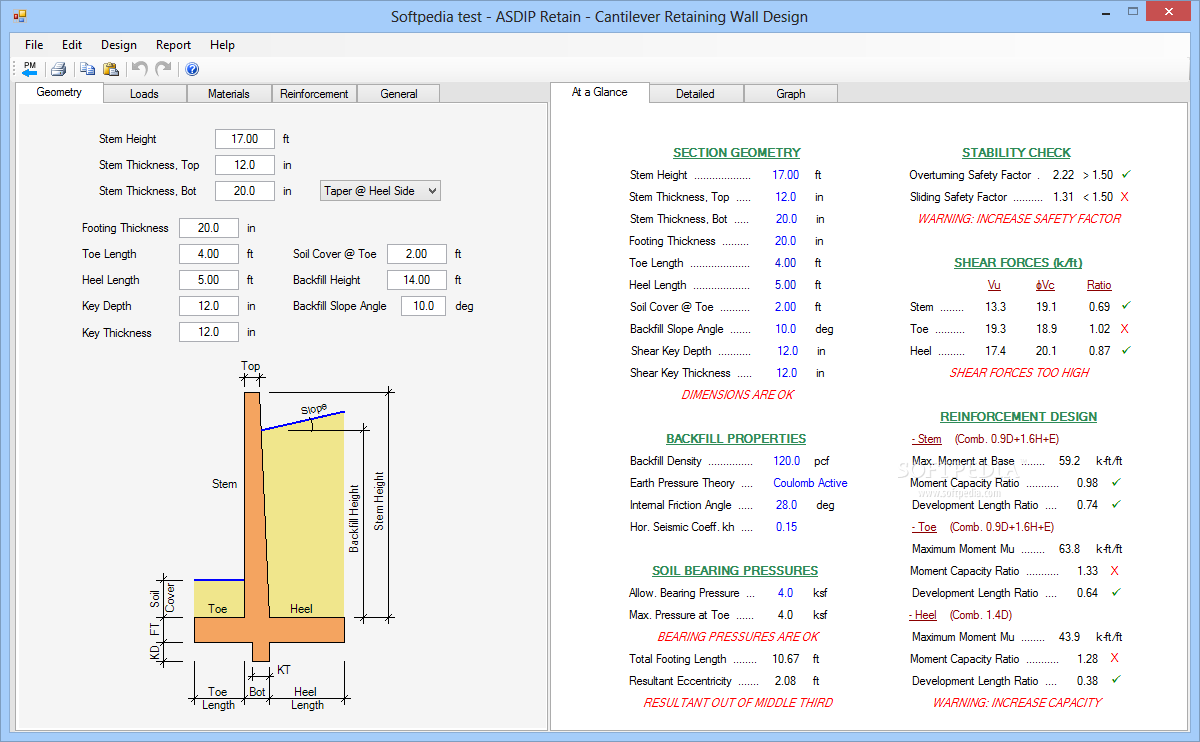The image size is (1200, 742).
Task: Click the BACKFILL PROPERTIES heading
Action: (x=736, y=439)
